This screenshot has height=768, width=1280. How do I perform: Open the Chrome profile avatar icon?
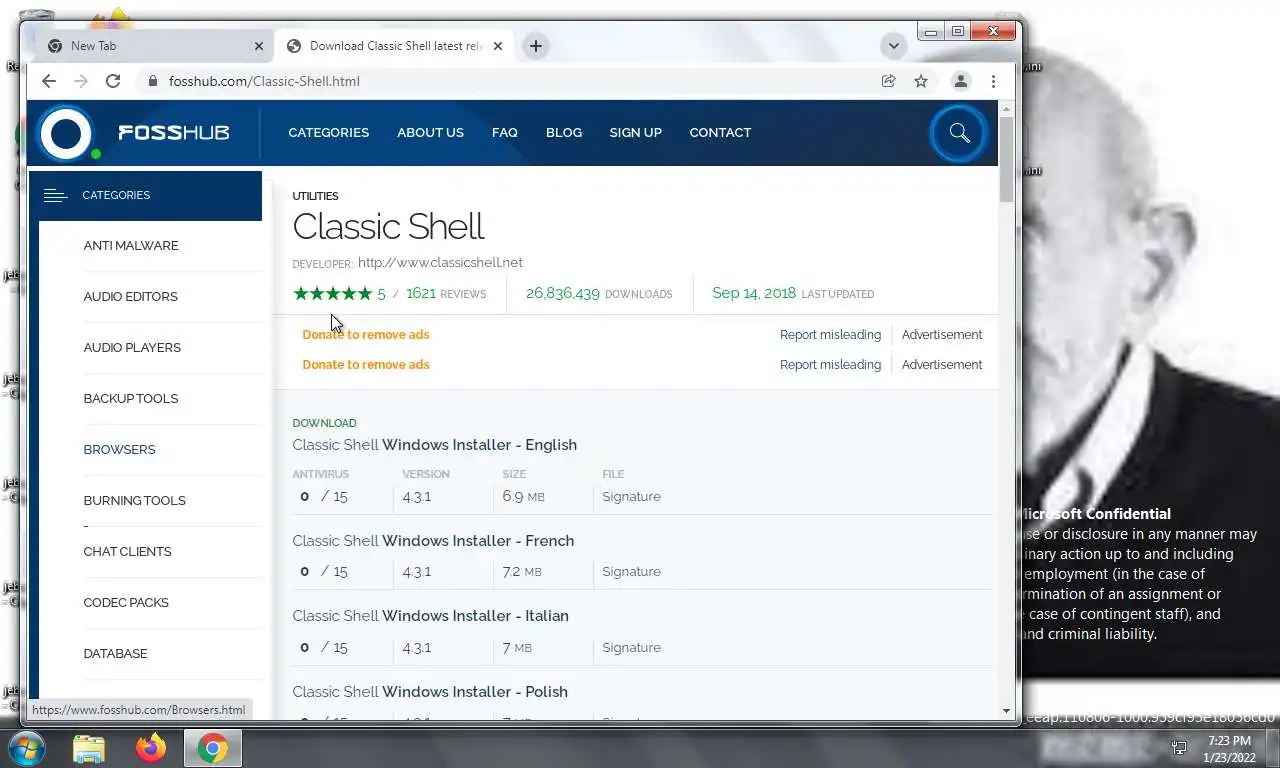[x=960, y=81]
